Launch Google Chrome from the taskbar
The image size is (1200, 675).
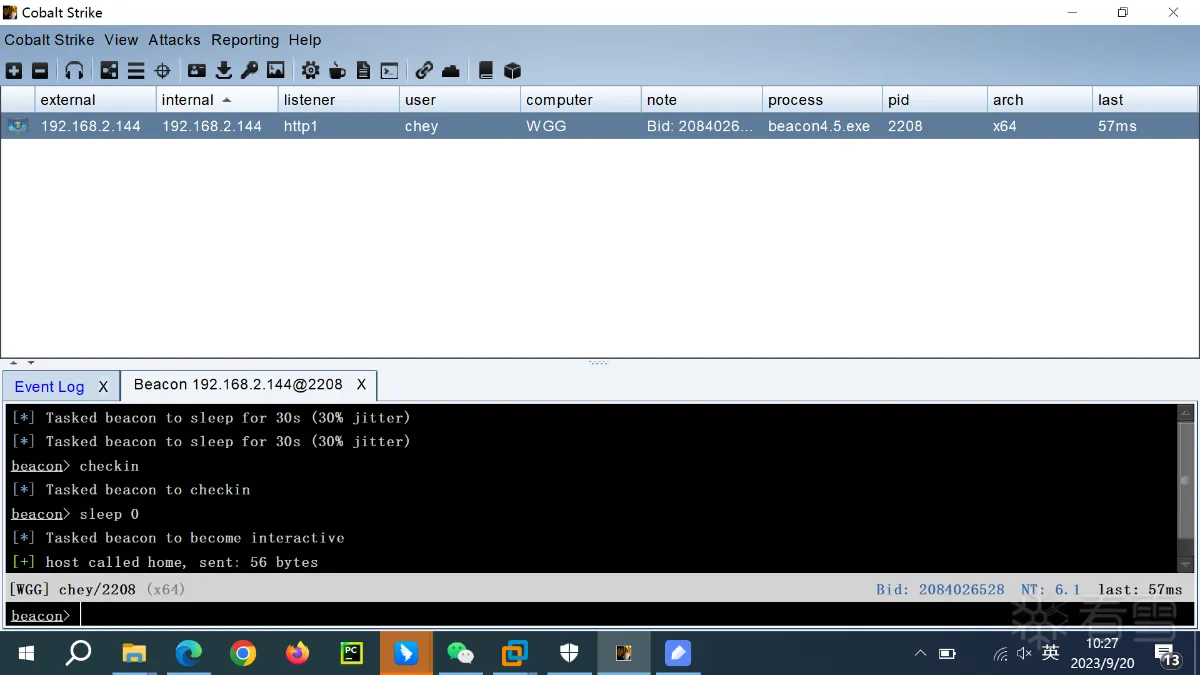click(243, 653)
